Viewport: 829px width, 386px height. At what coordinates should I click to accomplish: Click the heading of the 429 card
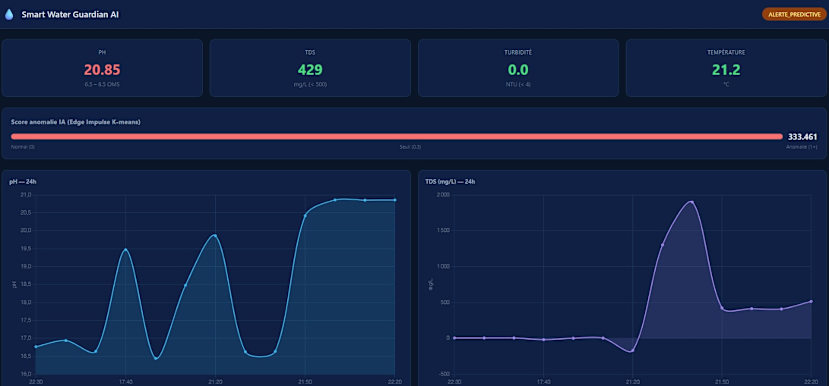tap(310, 52)
